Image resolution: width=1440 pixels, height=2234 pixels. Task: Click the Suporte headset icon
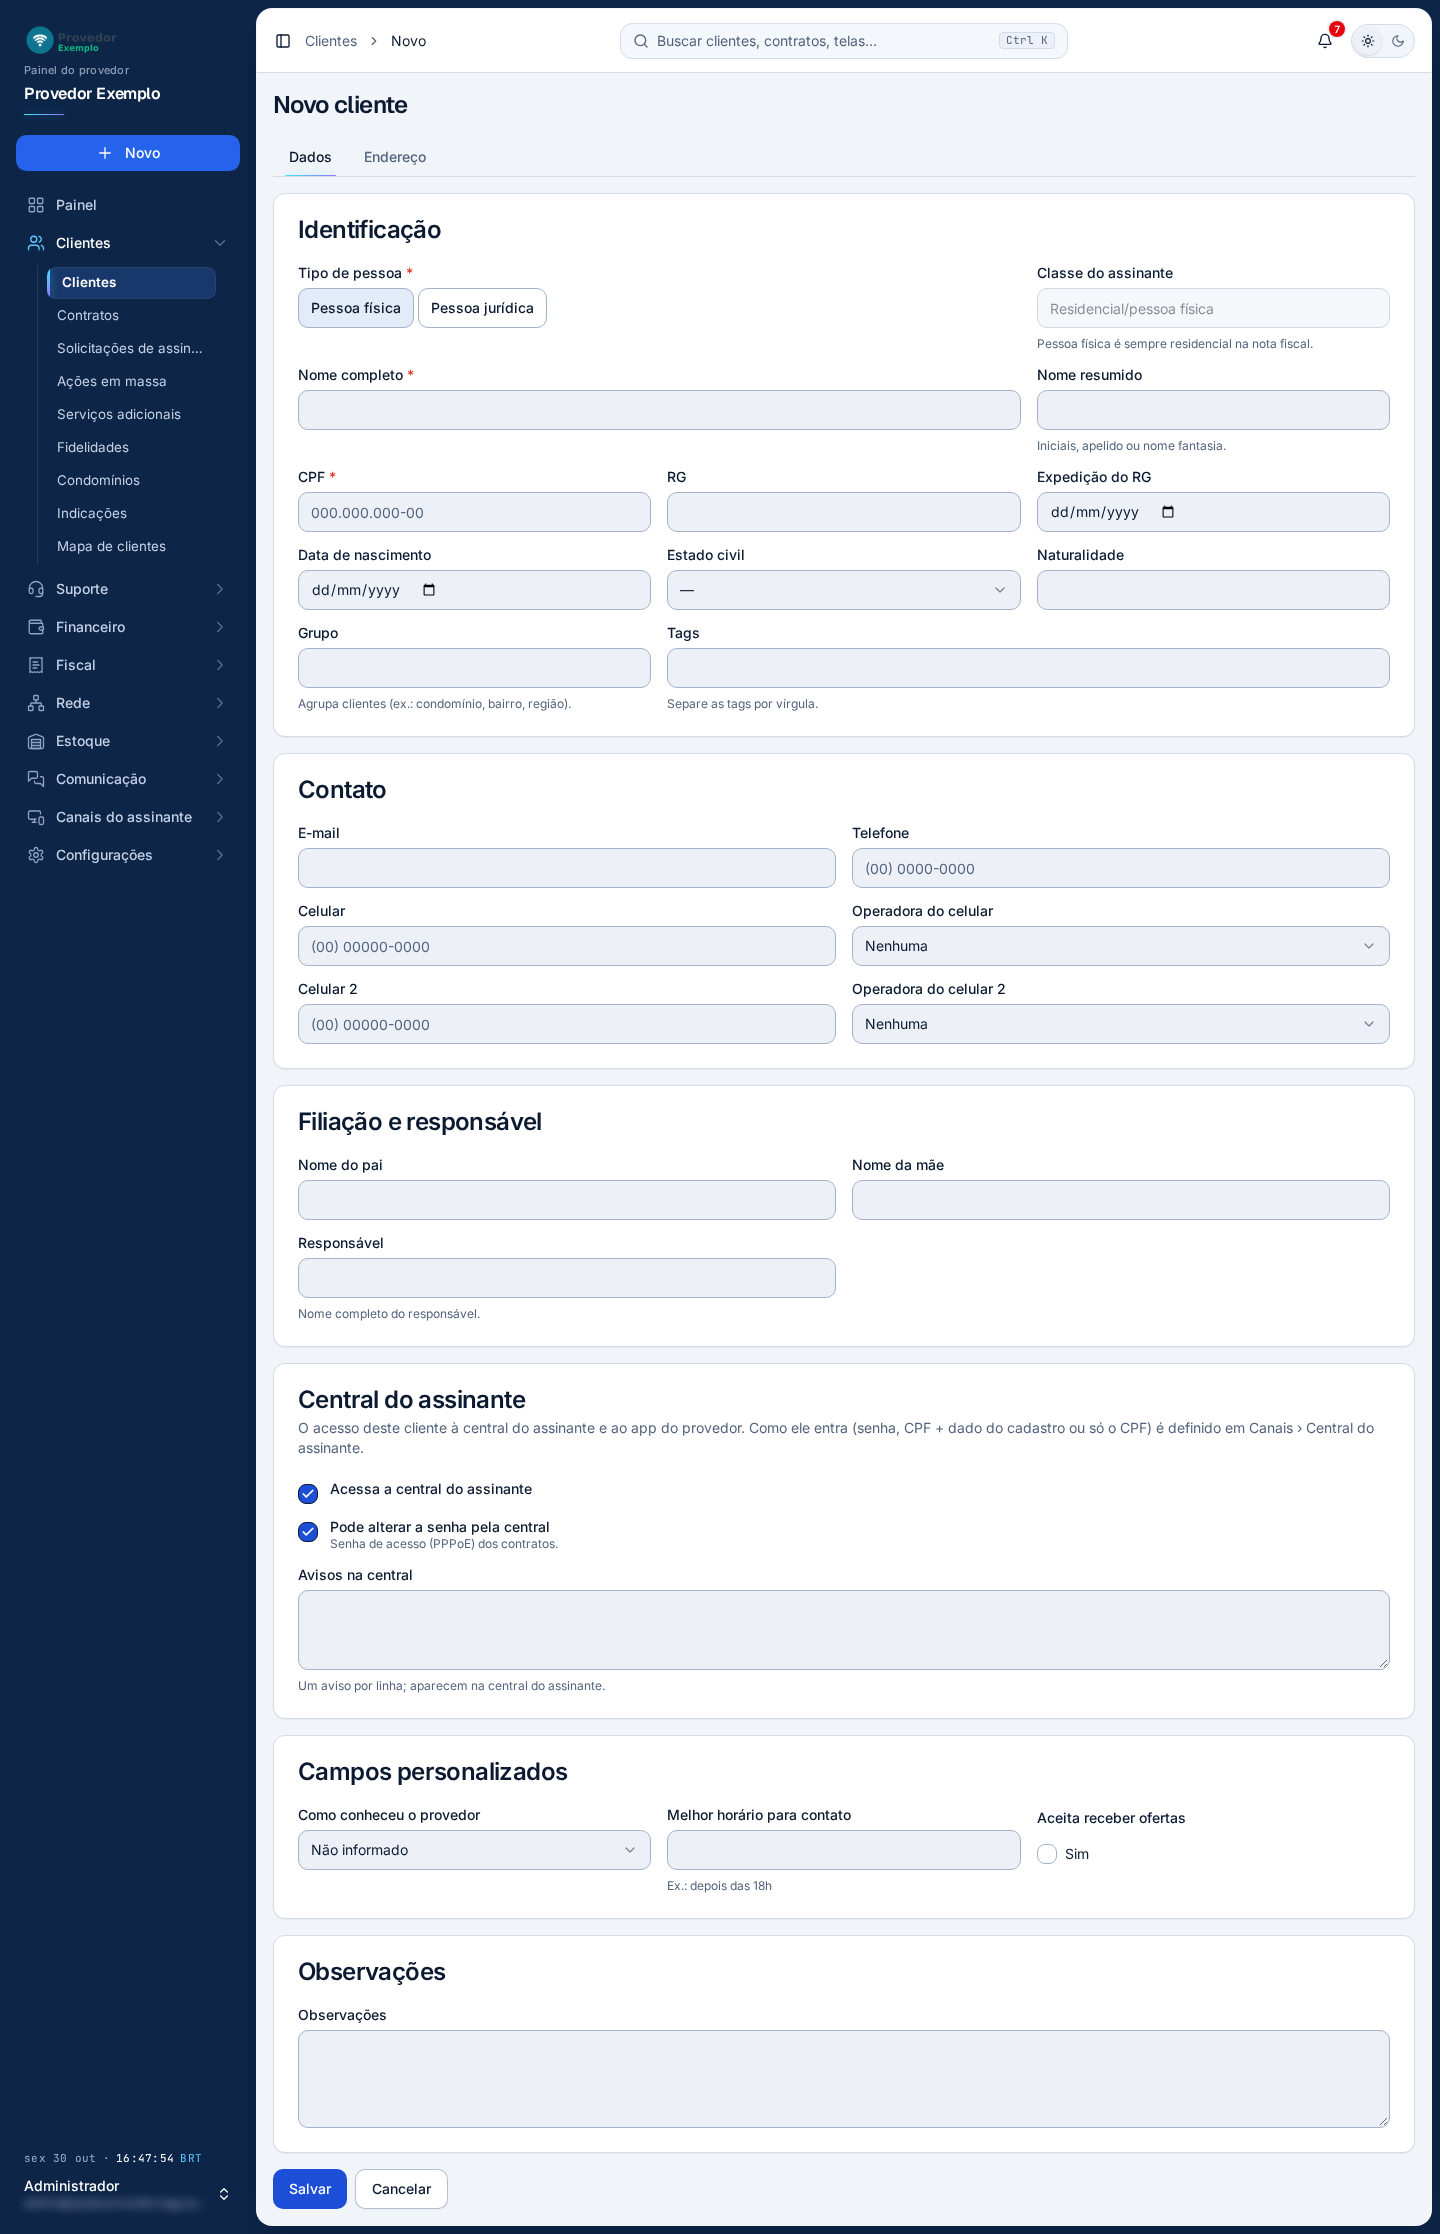coord(36,589)
